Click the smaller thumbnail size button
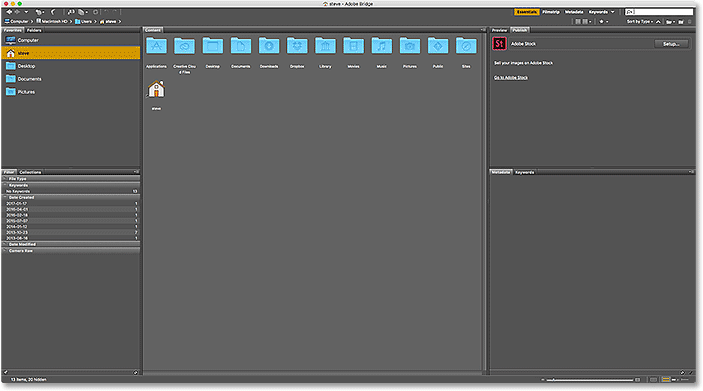The image size is (703, 391). 542,380
